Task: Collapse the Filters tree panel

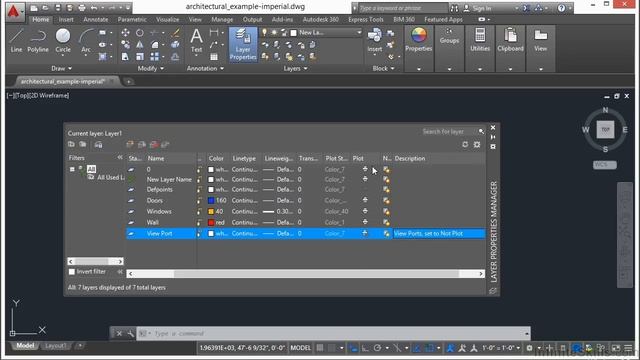Action: point(120,158)
